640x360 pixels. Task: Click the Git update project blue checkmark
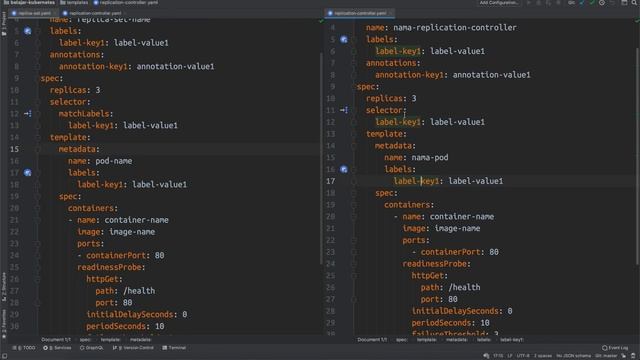pos(582,2)
